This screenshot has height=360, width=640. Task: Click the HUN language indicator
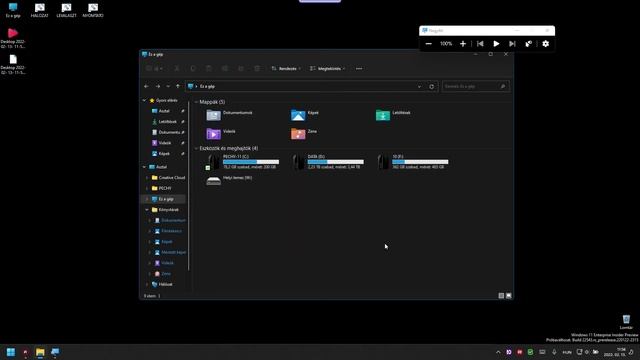[567, 352]
